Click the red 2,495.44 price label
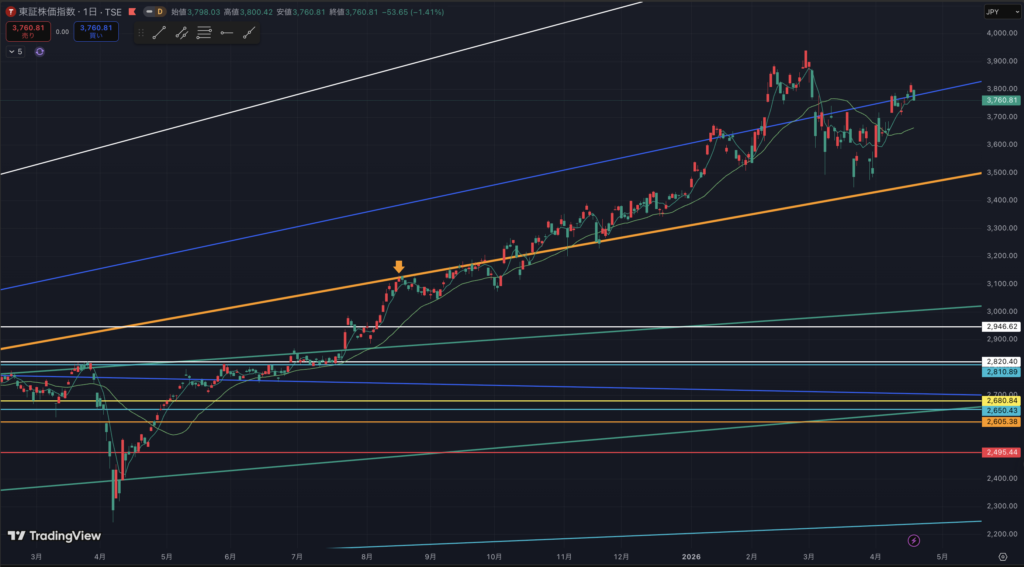This screenshot has height=567, width=1024. pyautogui.click(x=1000, y=452)
